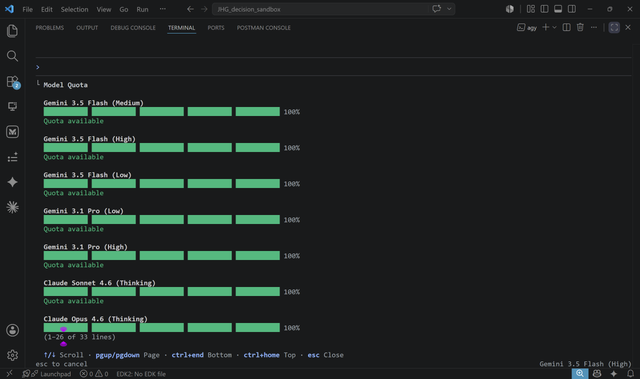The height and width of the screenshot is (379, 640).
Task: Click the Gemini 3.5 Flash (Medium) quota bar
Action: 162,112
